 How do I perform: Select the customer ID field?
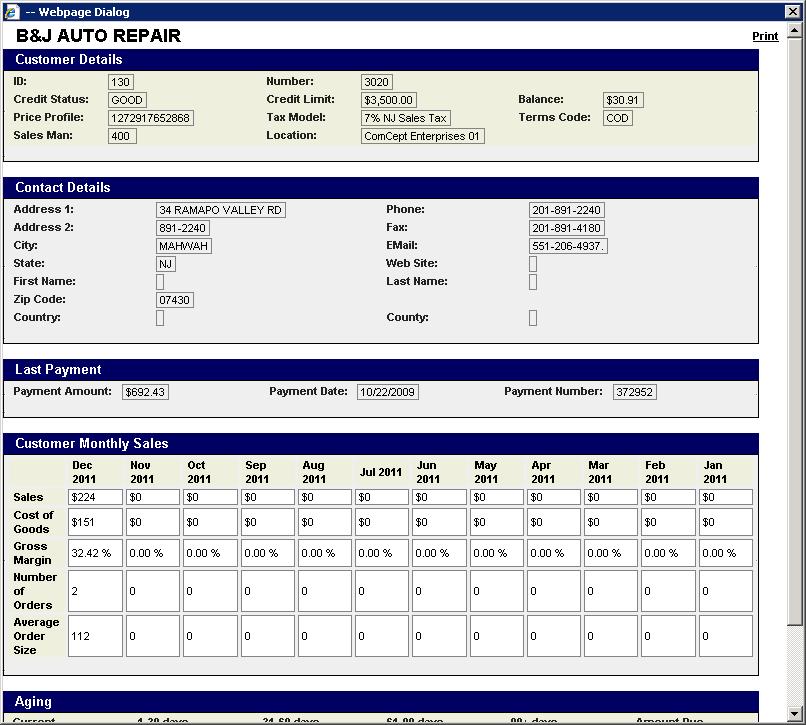pyautogui.click(x=120, y=82)
